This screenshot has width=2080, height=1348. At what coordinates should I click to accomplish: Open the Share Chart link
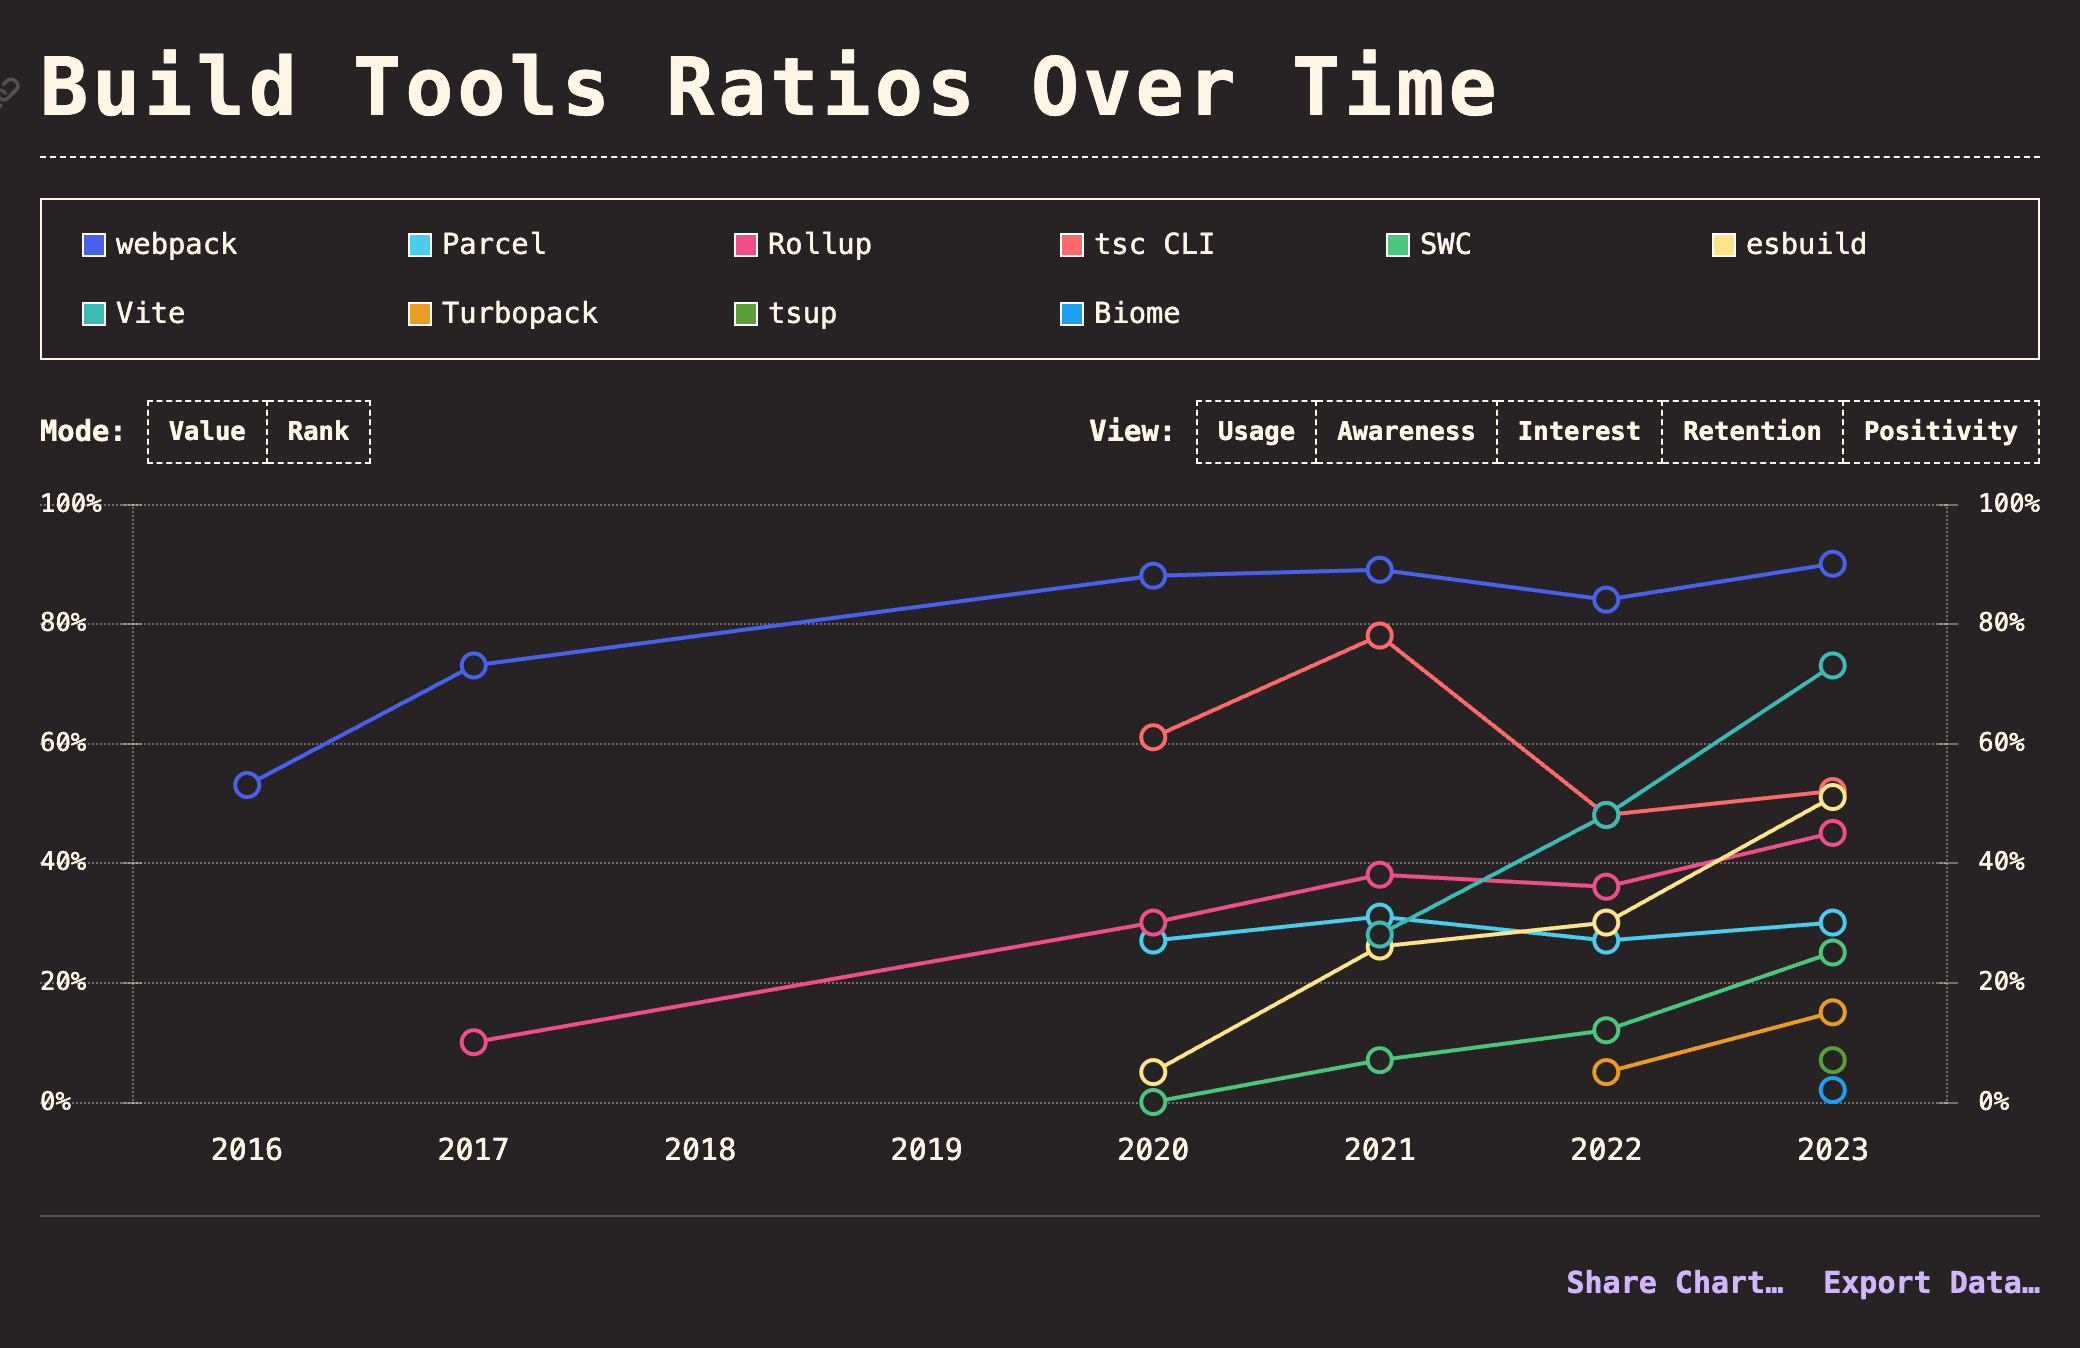pyautogui.click(x=1674, y=1283)
